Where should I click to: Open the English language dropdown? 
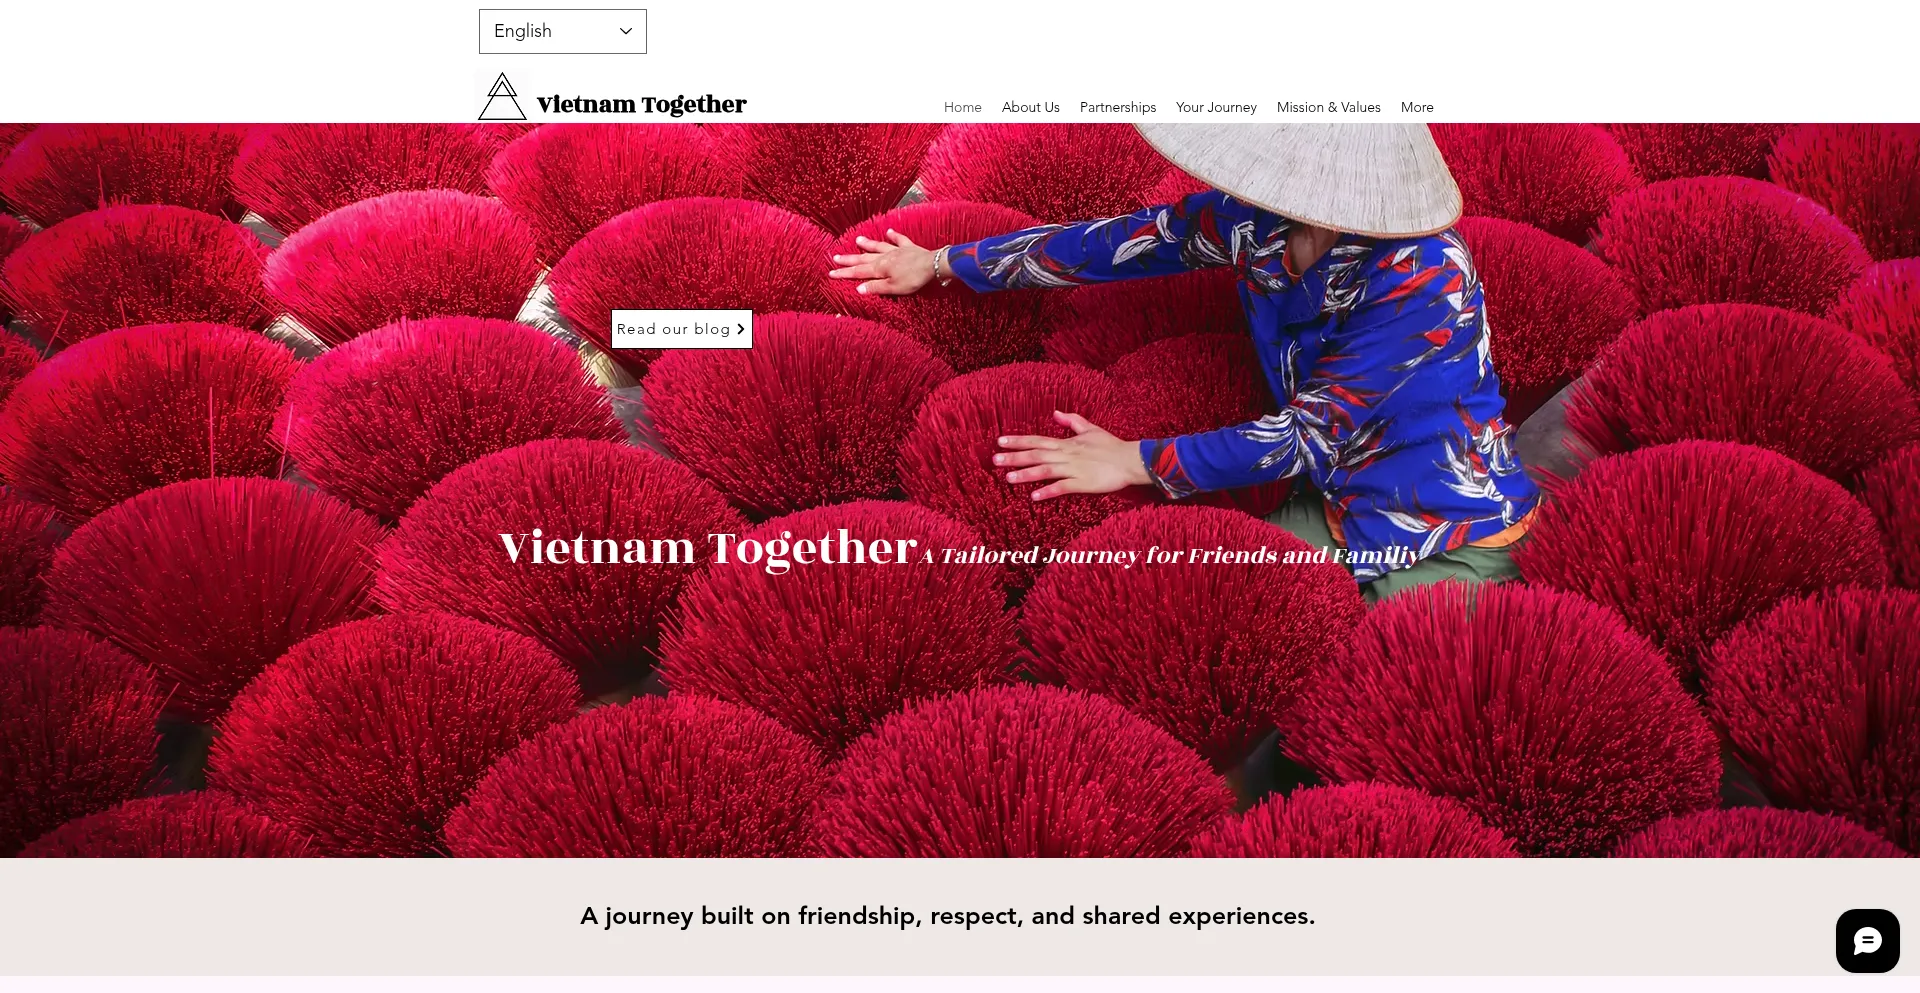[562, 31]
